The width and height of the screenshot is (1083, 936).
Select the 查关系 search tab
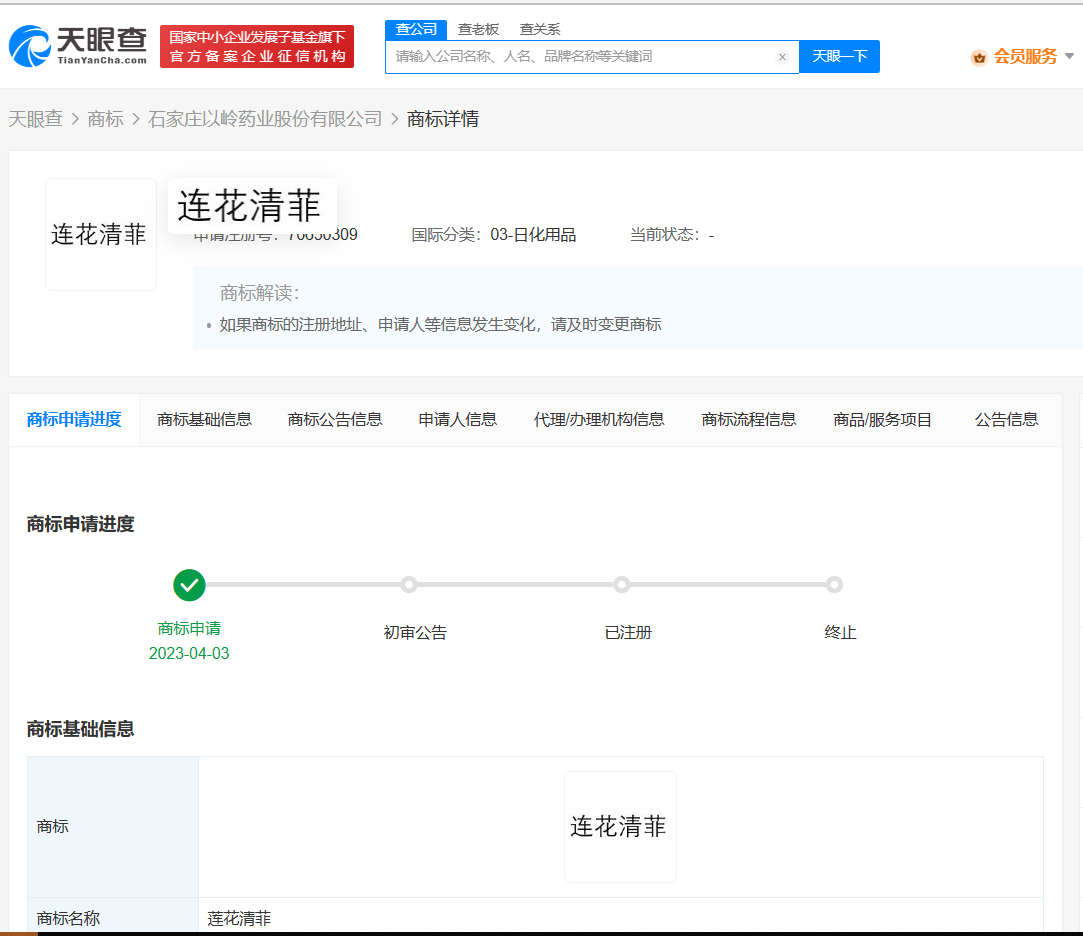pyautogui.click(x=539, y=29)
